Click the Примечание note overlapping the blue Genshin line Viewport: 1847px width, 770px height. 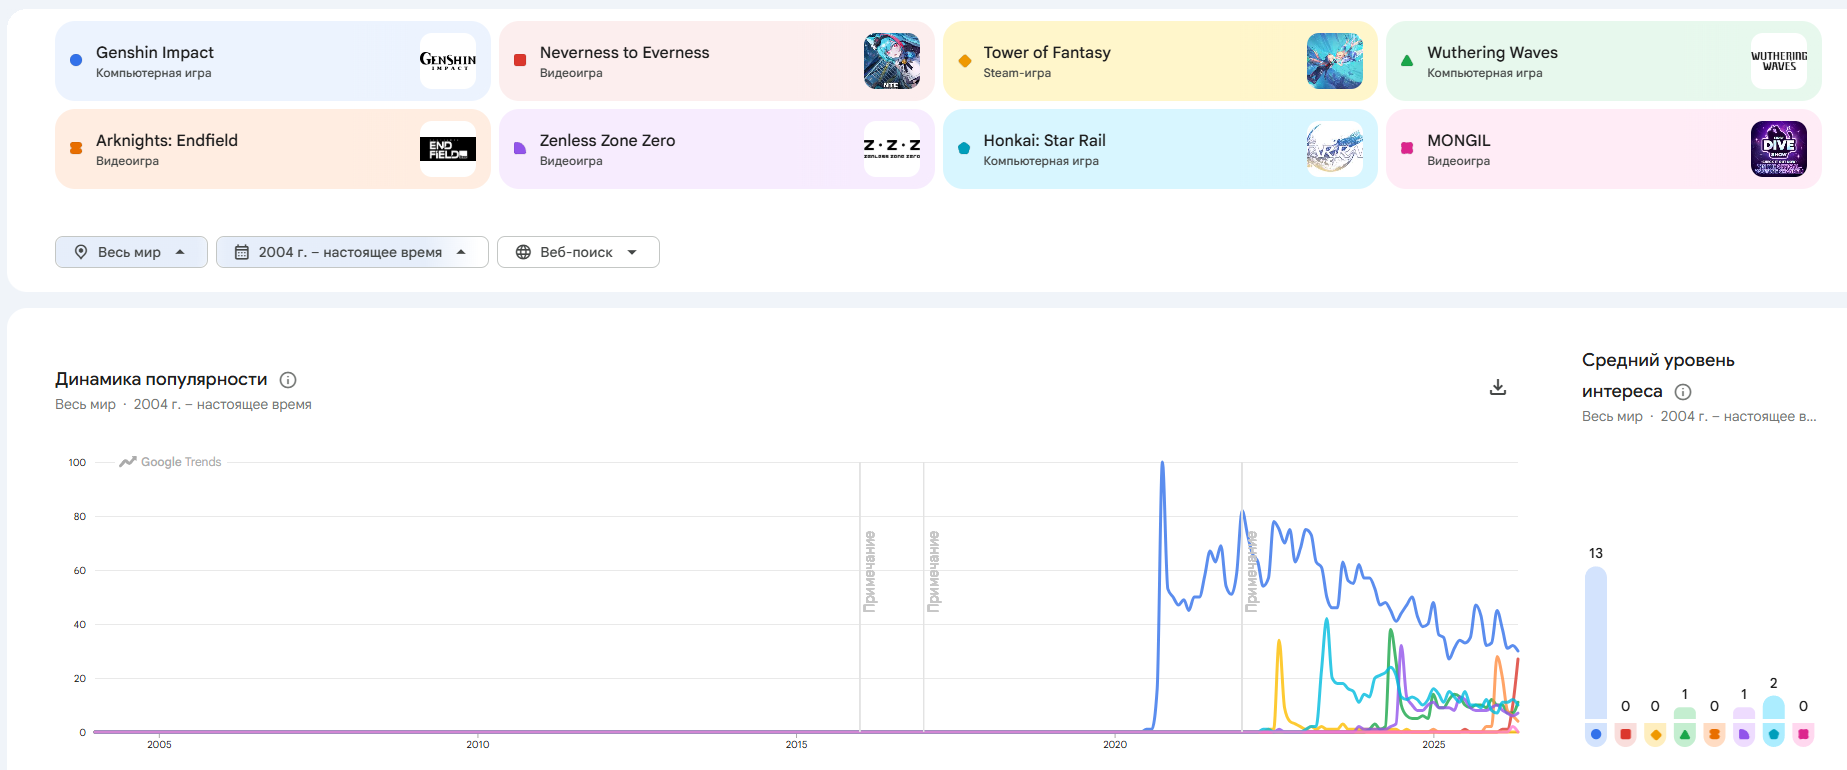point(1252,571)
